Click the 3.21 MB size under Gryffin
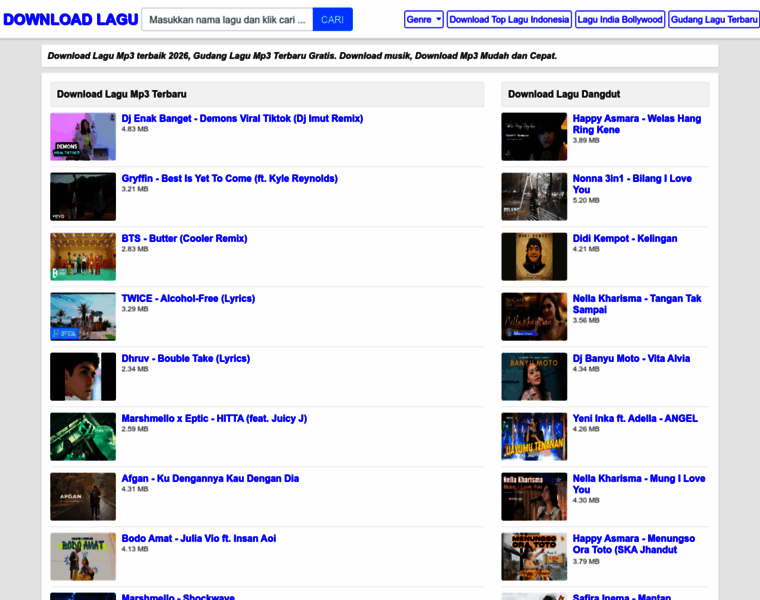The height and width of the screenshot is (600, 760). click(x=135, y=189)
